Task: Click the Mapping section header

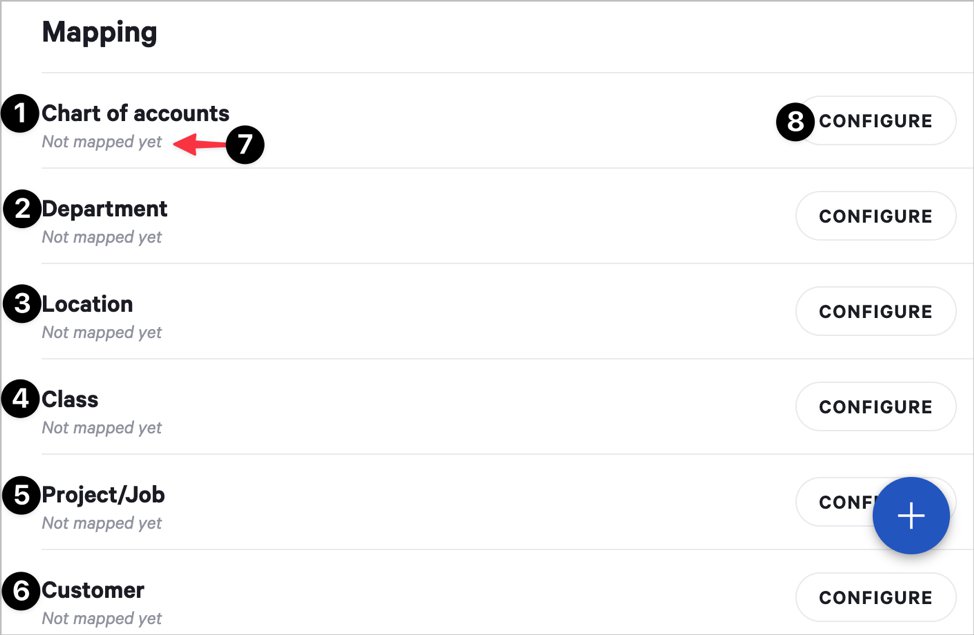Action: coord(99,32)
